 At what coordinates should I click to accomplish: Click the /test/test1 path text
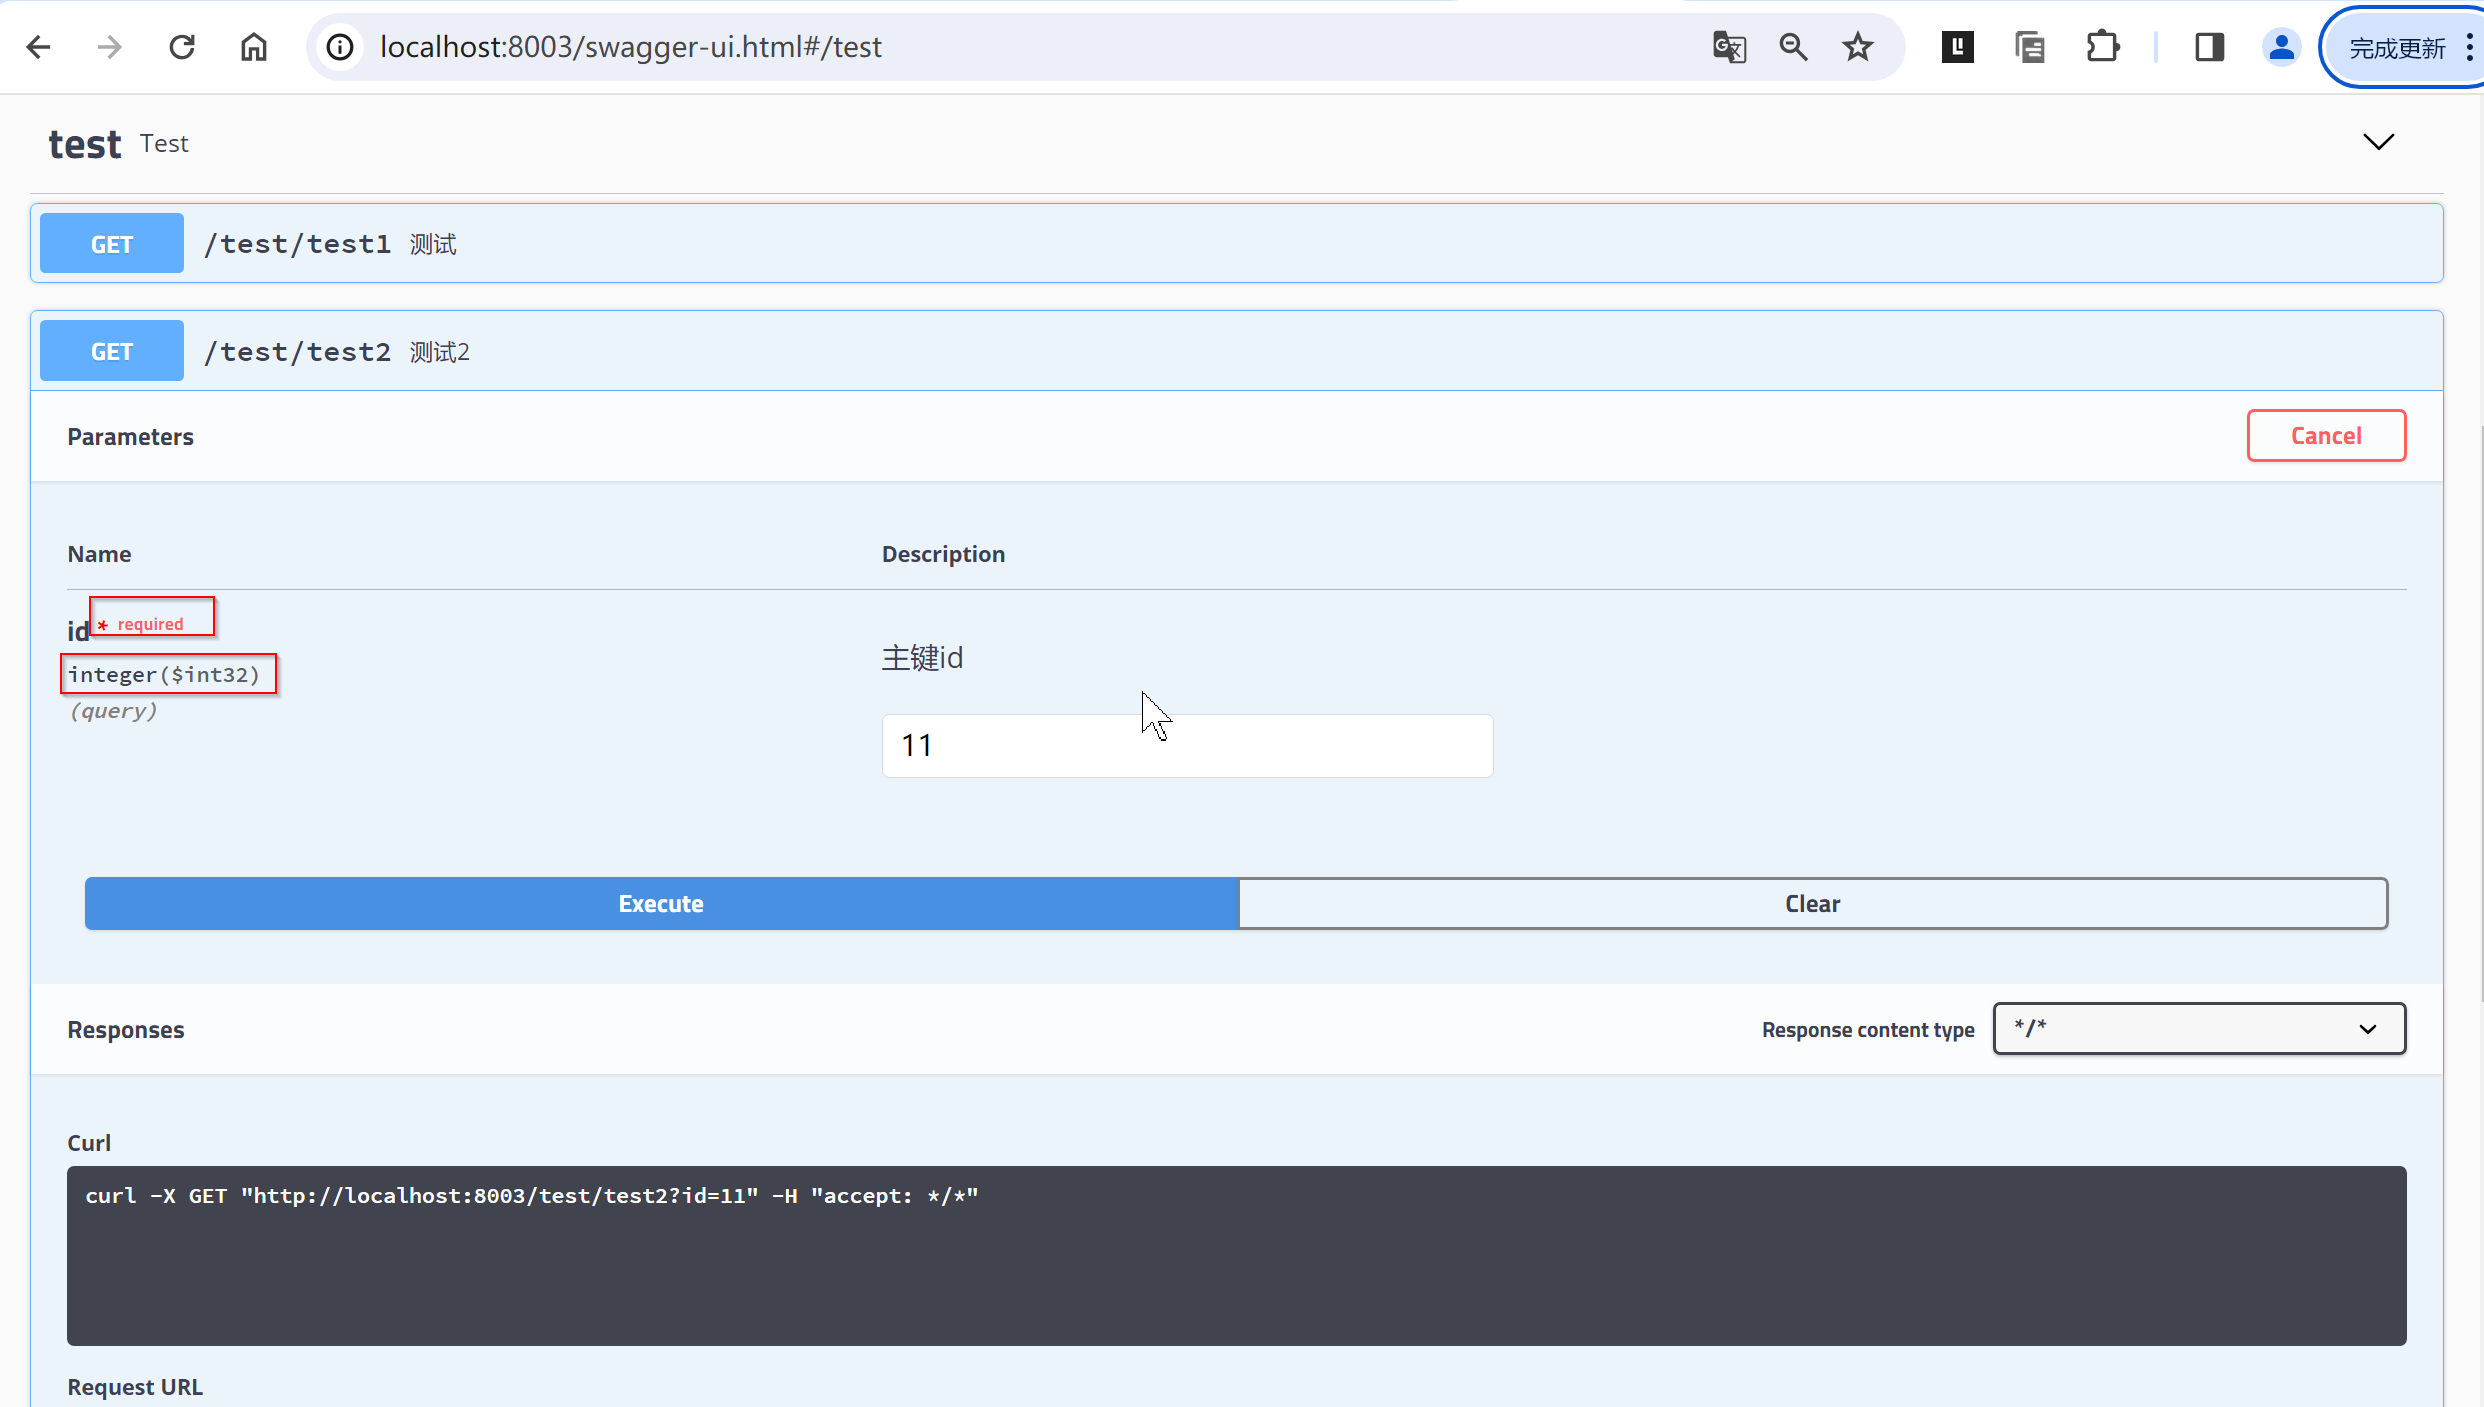pos(297,244)
